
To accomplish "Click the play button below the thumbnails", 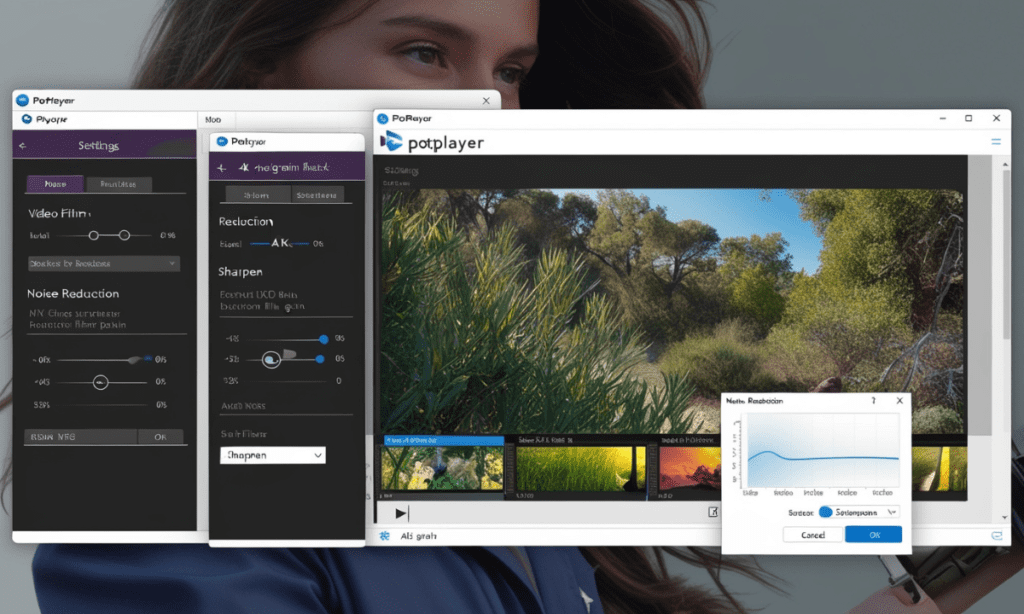I will [x=401, y=513].
